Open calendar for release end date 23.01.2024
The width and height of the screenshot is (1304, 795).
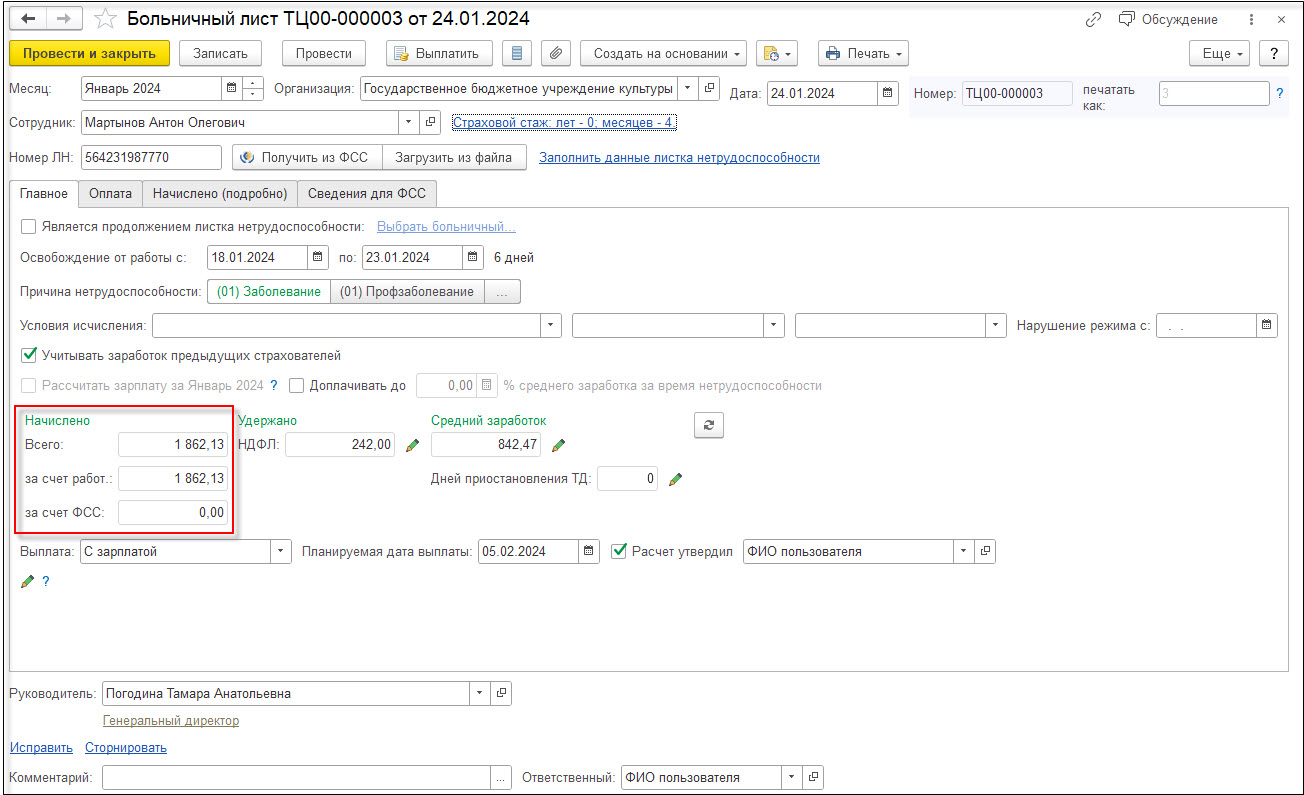click(473, 257)
